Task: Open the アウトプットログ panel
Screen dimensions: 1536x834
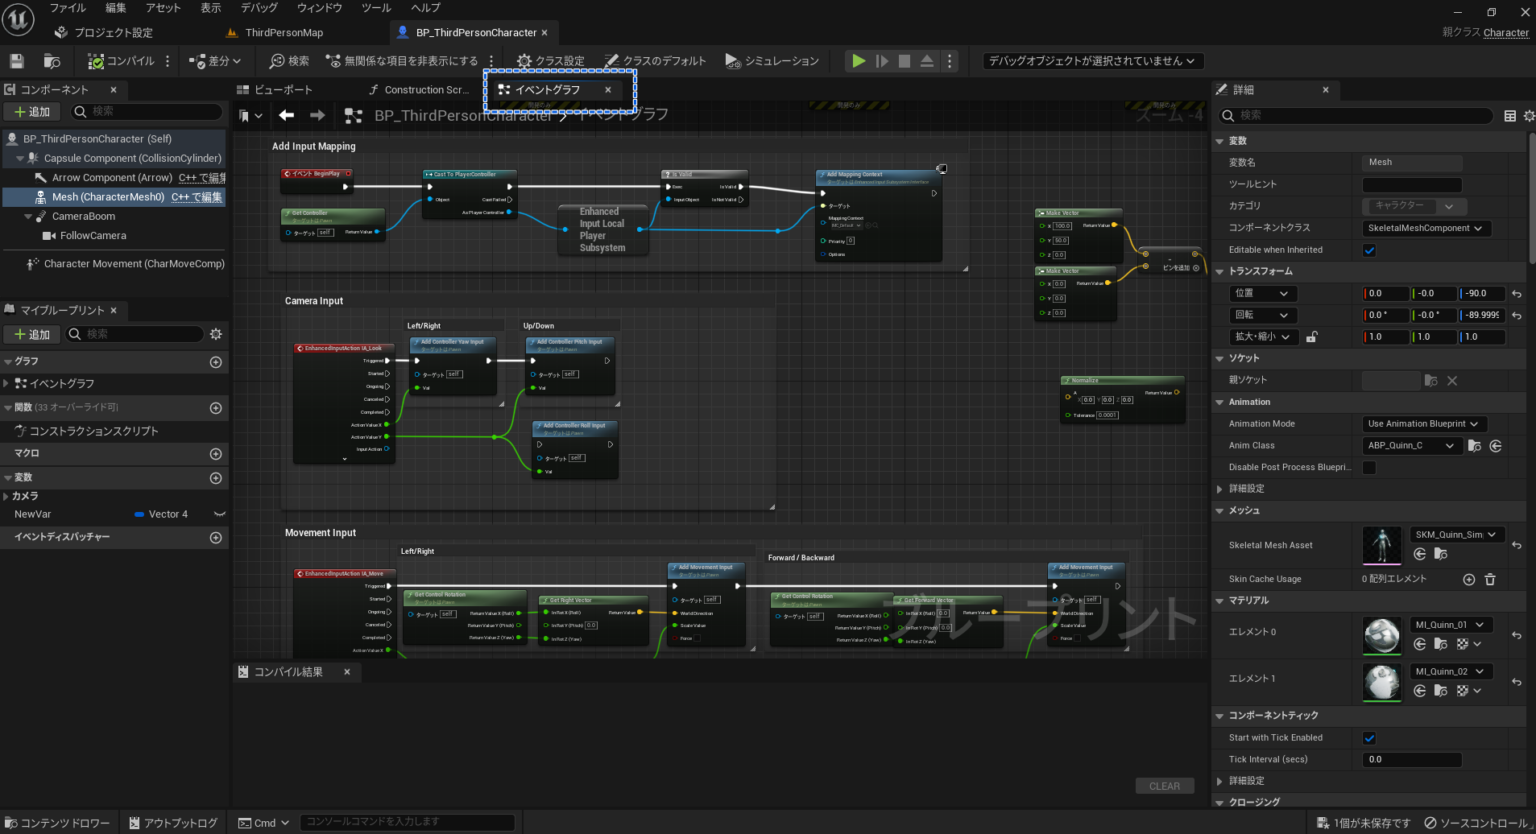Action: pos(172,822)
